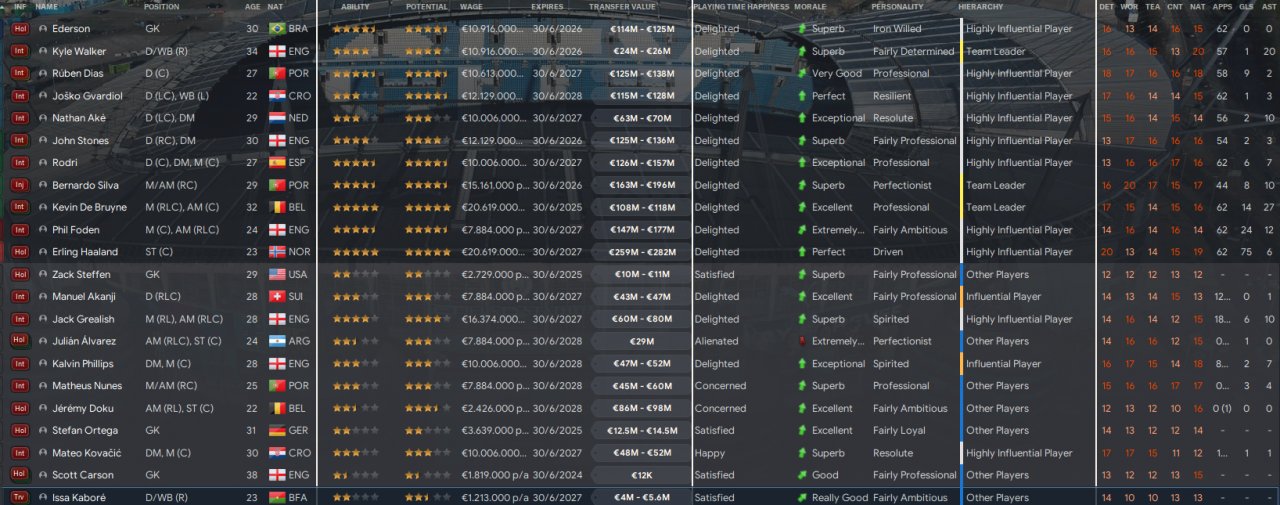Open the player info icon beside Erling Haaland
This screenshot has height=505, width=1280.
pyautogui.click(x=43, y=252)
